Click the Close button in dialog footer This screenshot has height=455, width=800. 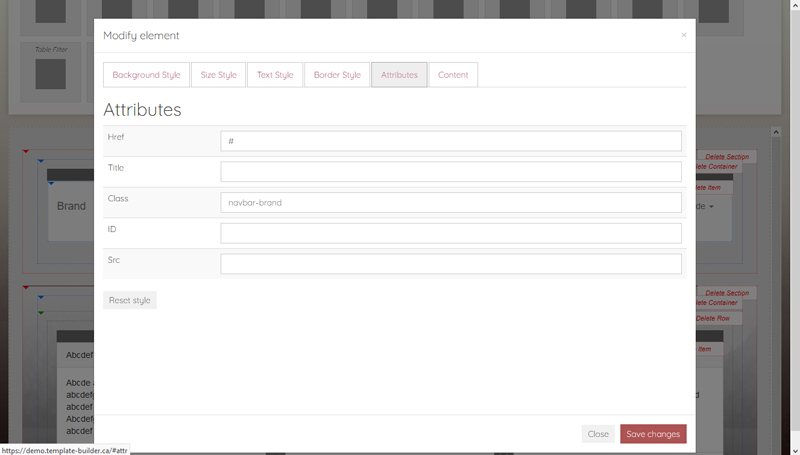598,434
